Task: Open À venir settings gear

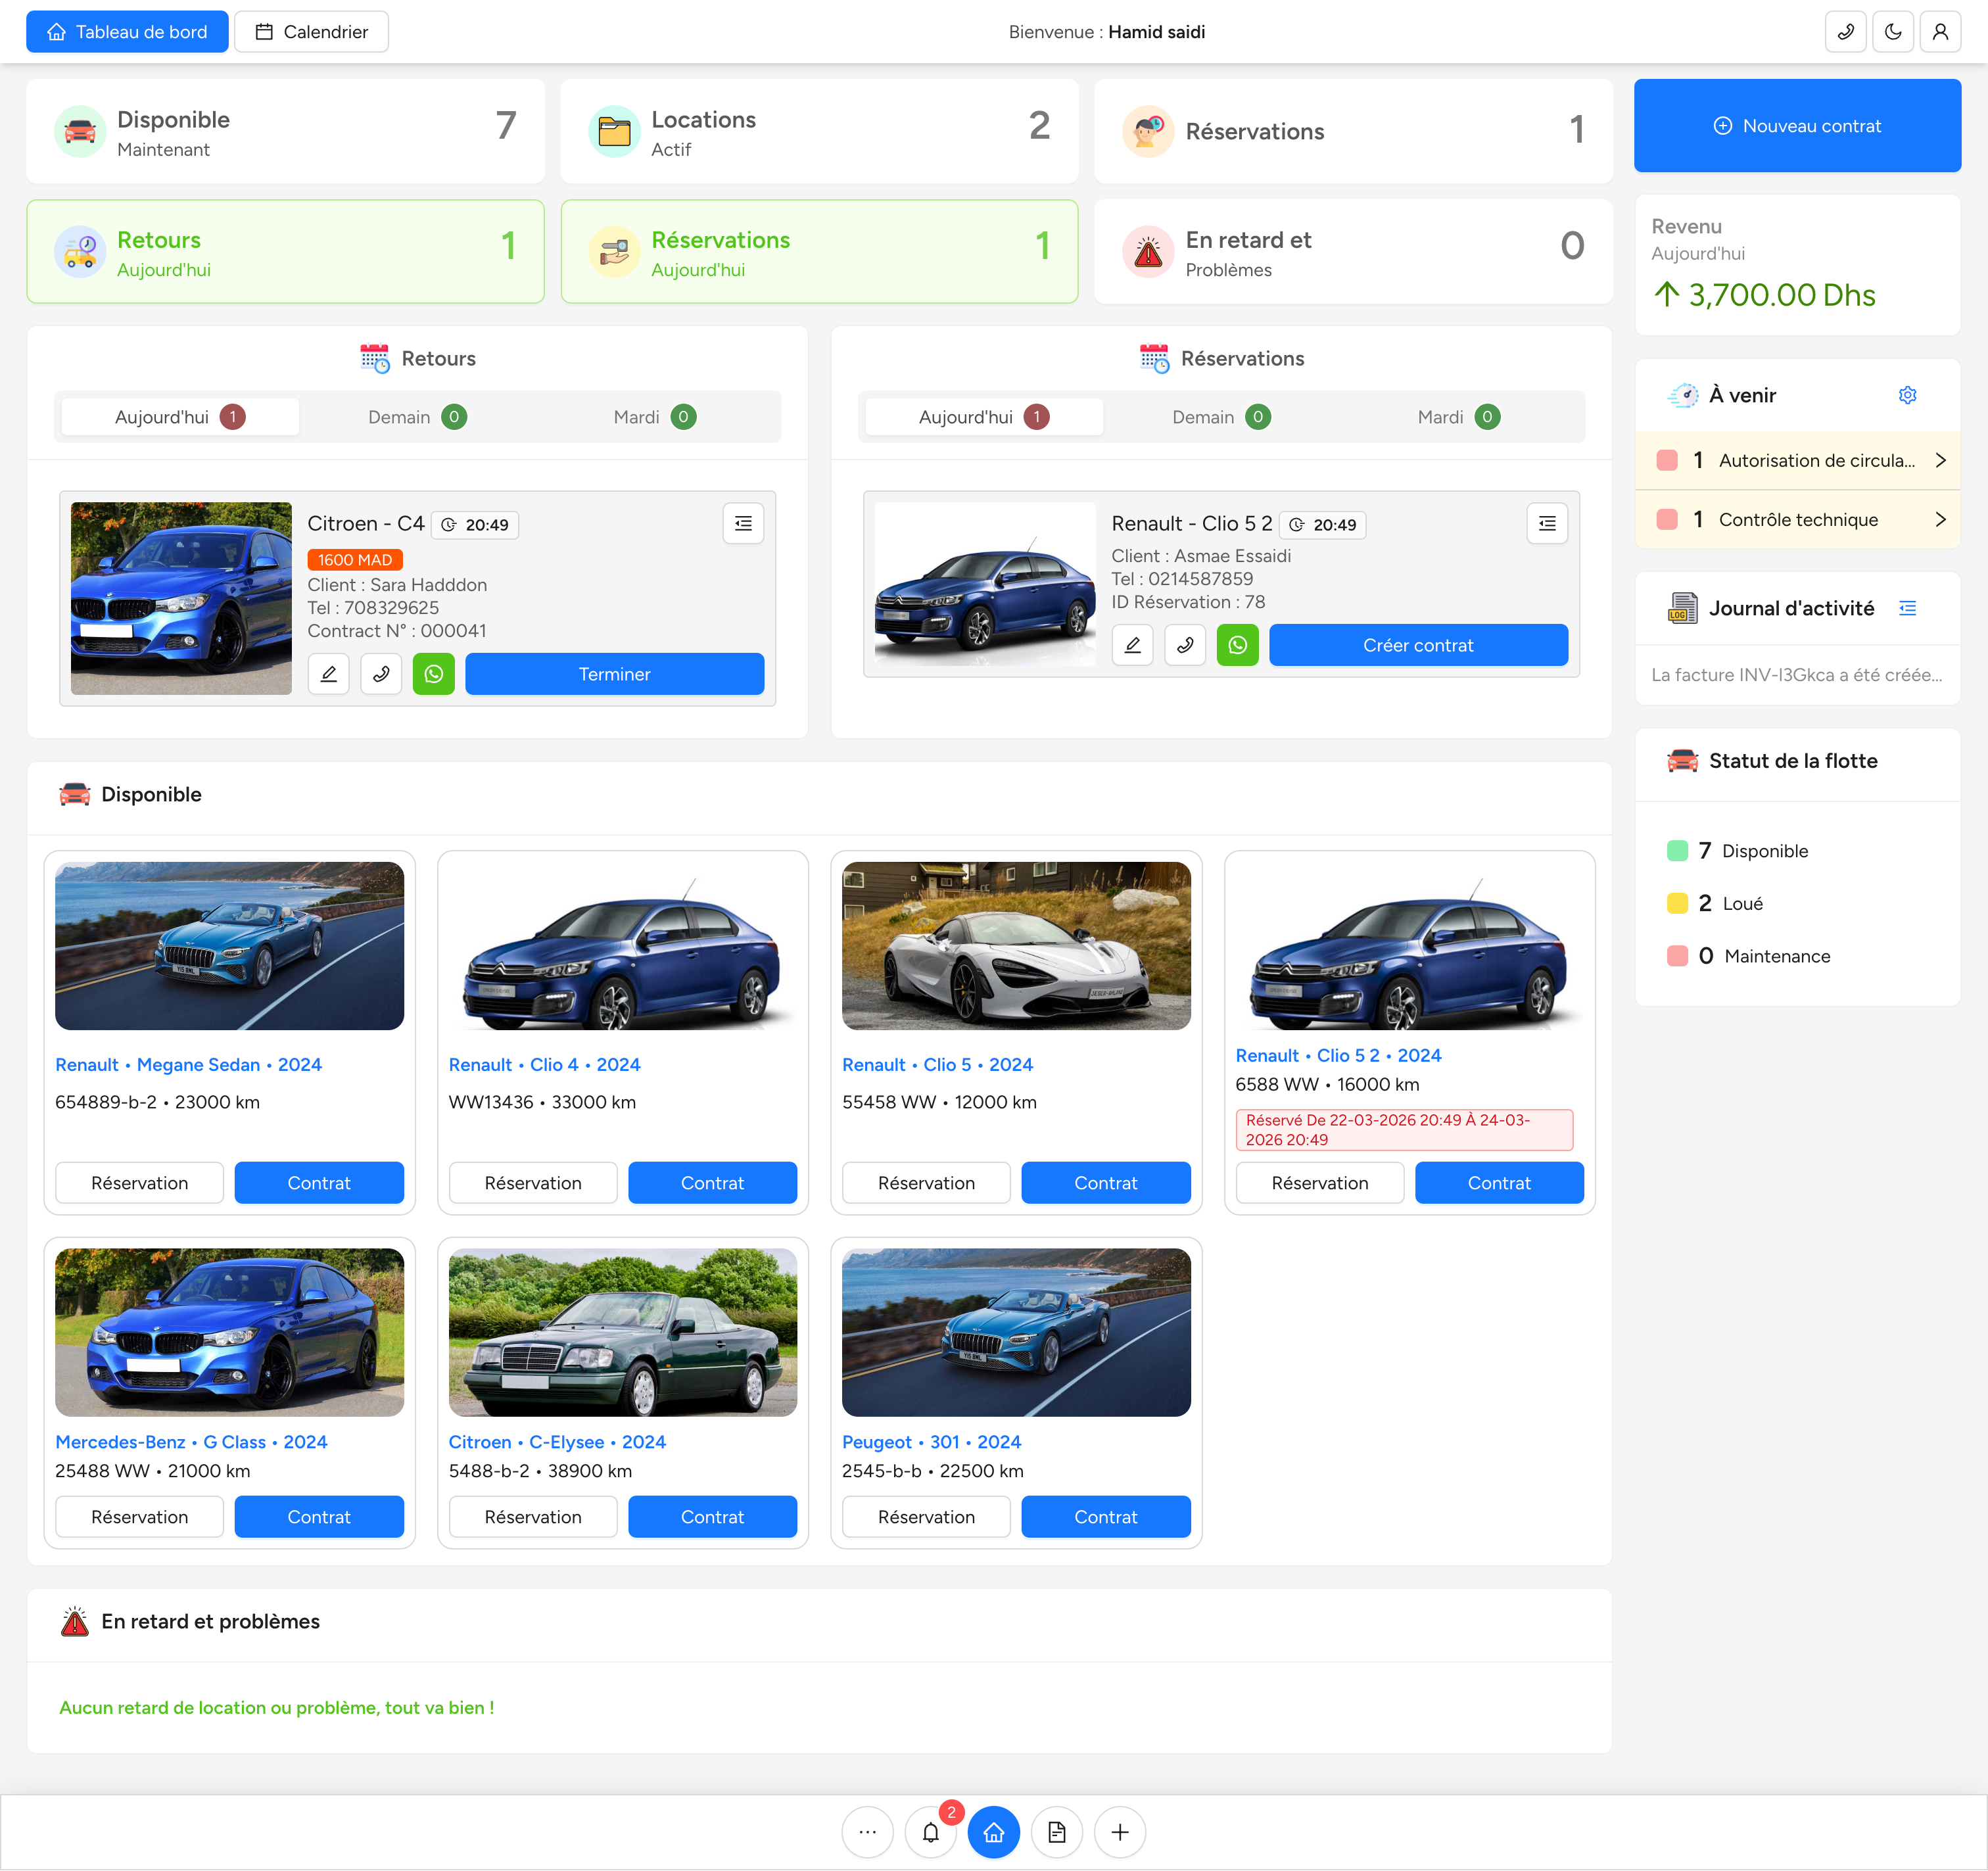Action: point(1907,395)
